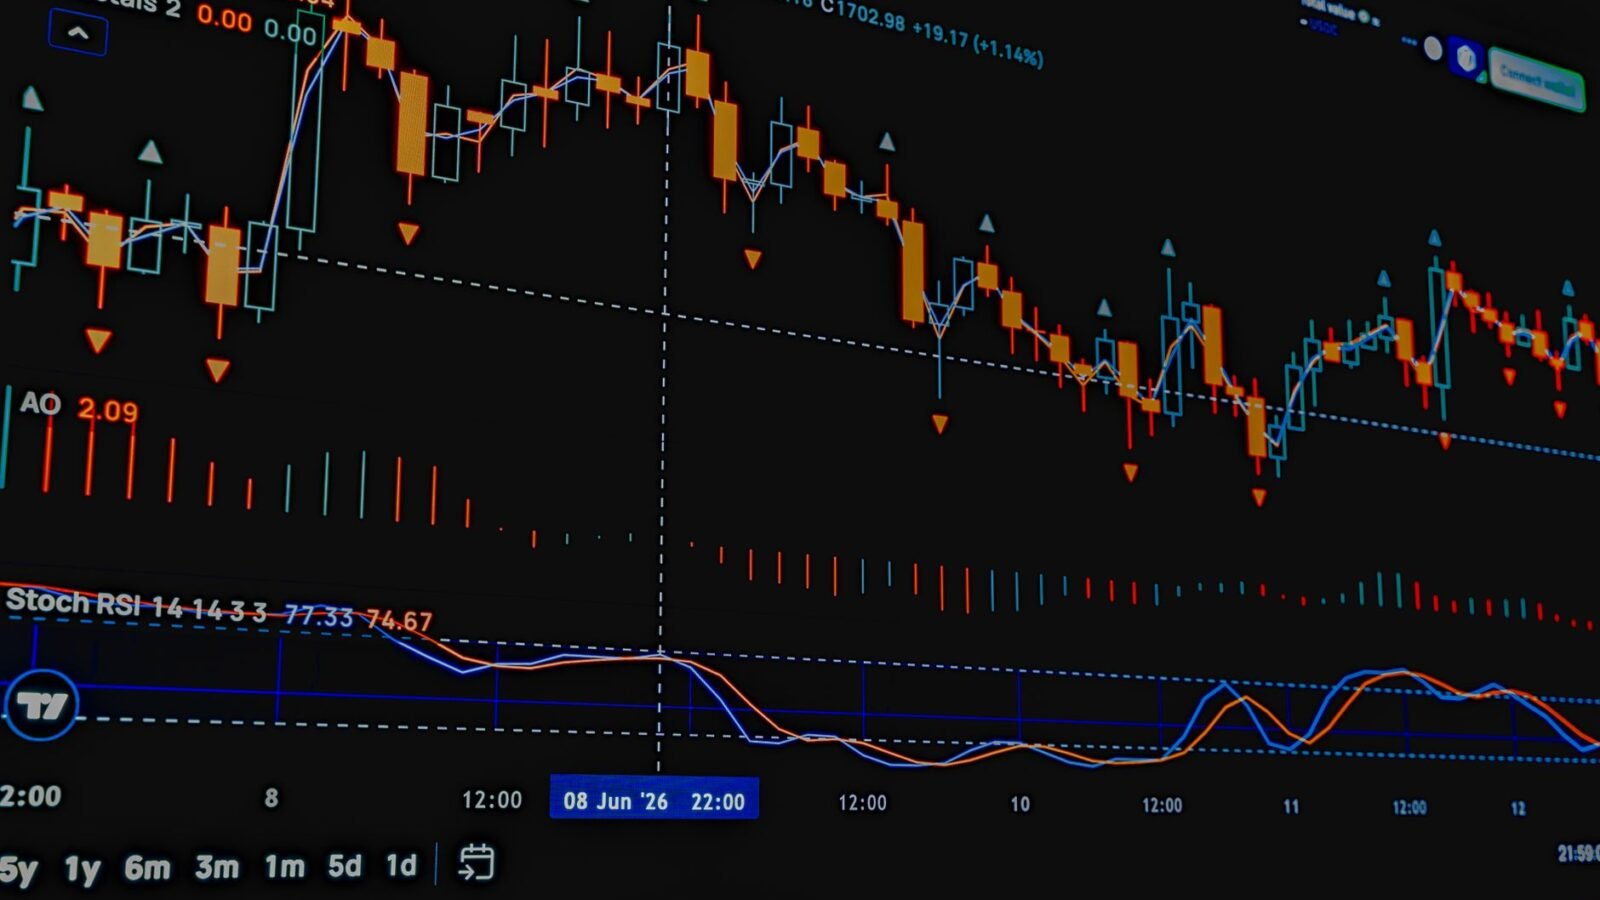1600x900 pixels.
Task: Click the AO indicator label
Action: [x=41, y=403]
